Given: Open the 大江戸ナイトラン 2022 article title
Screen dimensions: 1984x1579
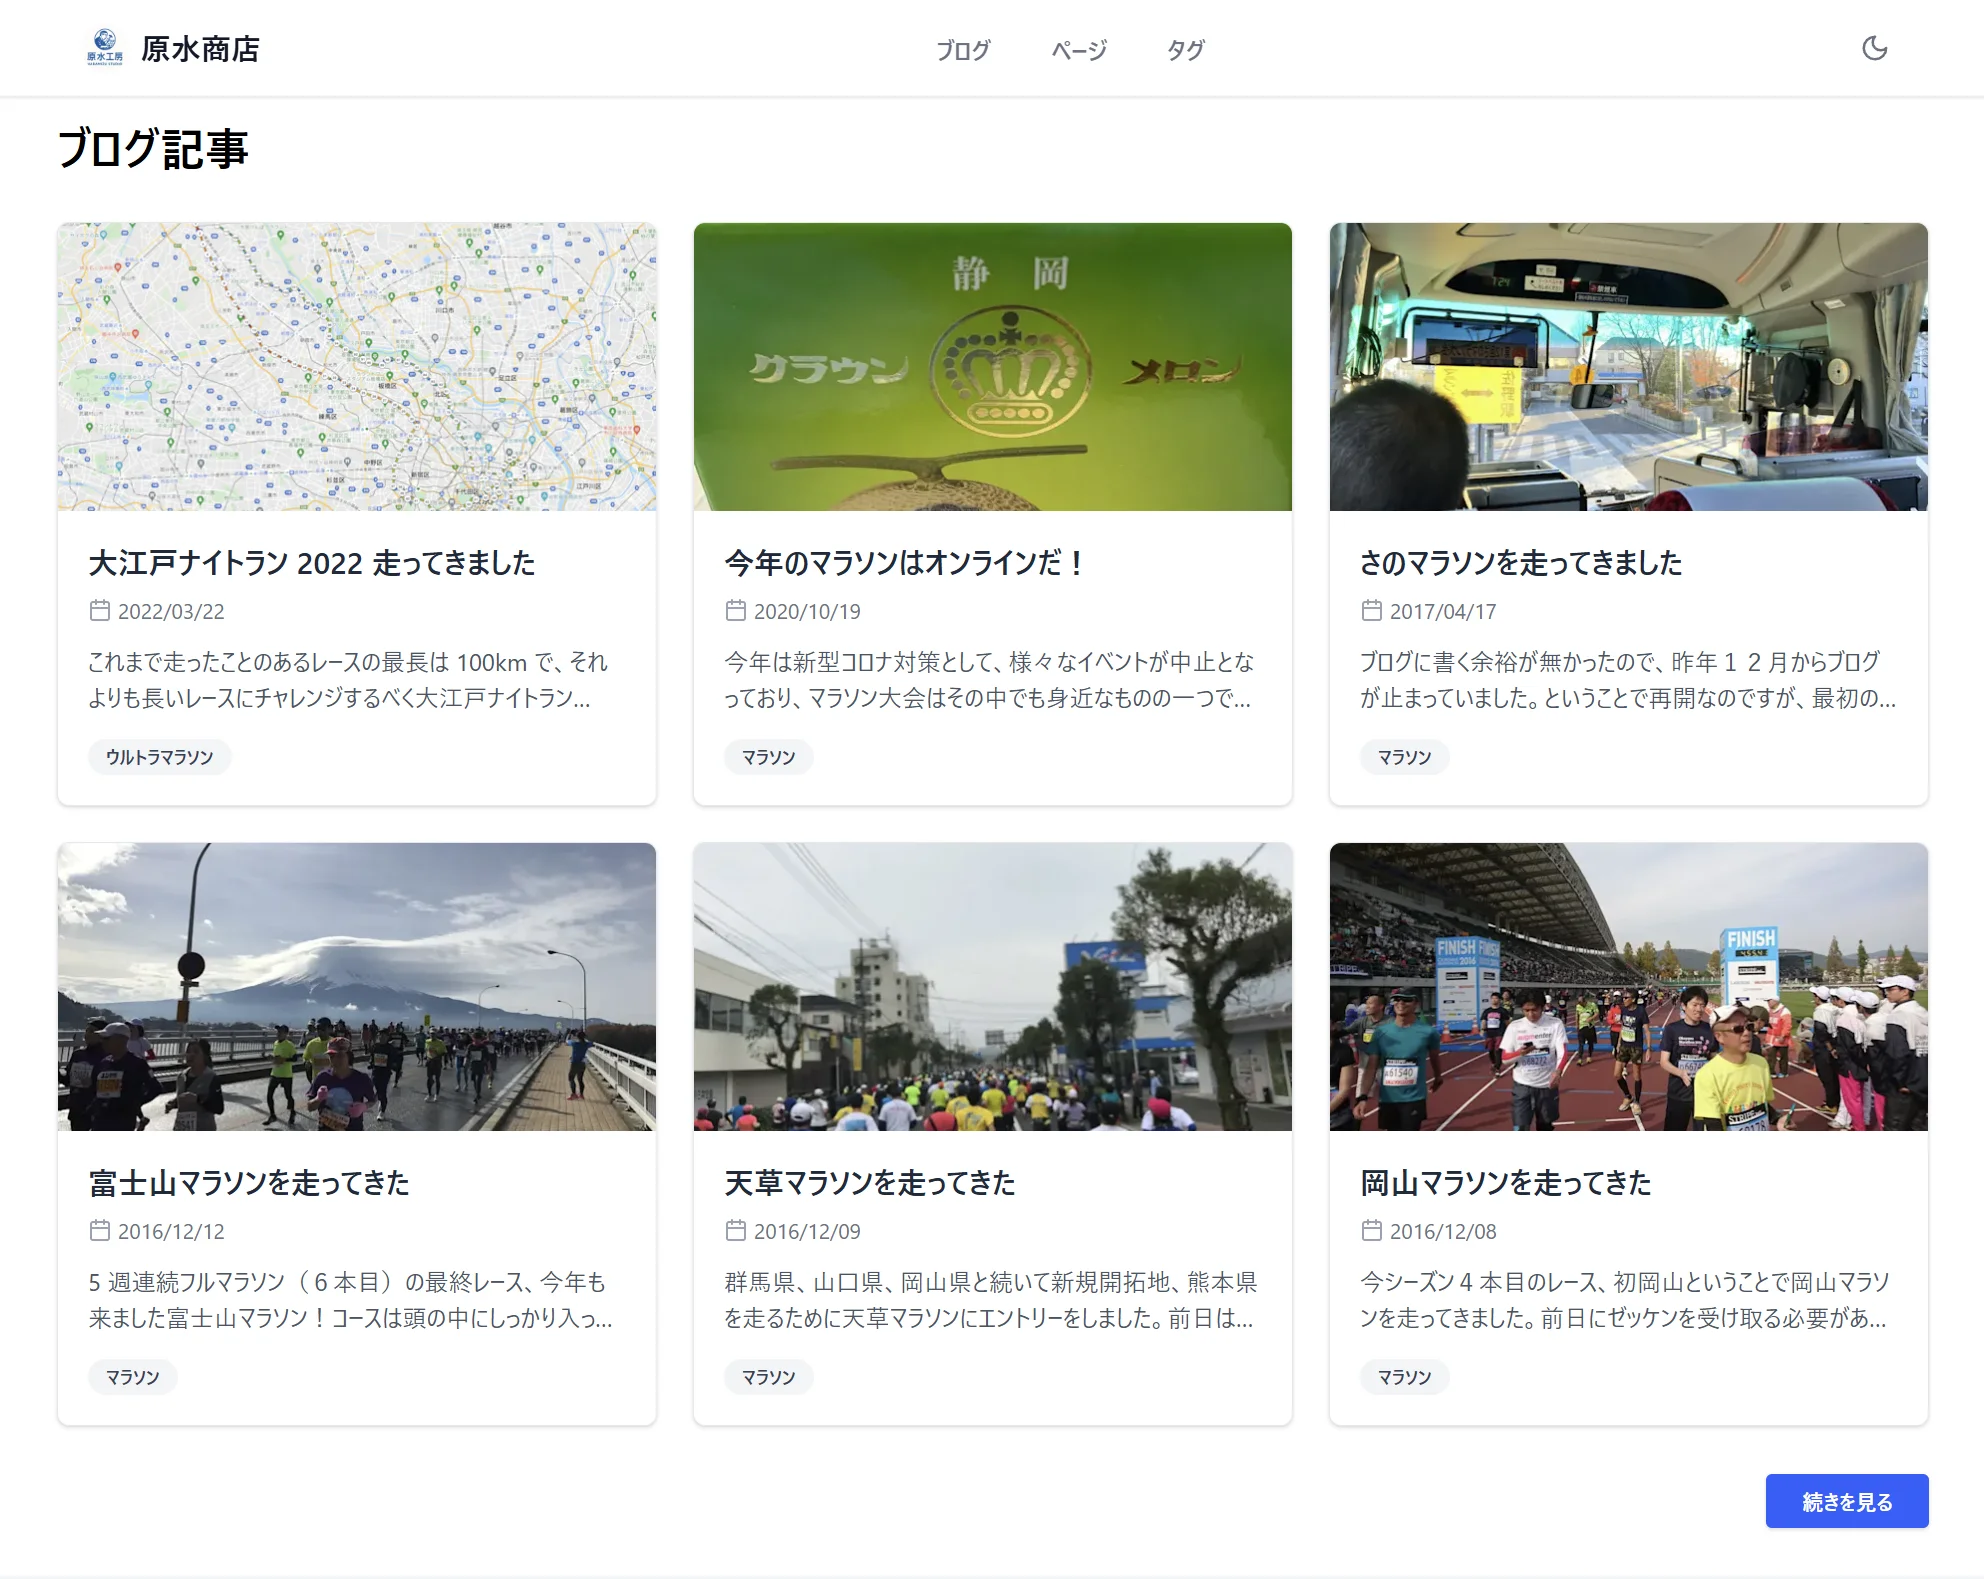Looking at the screenshot, I should 312,563.
